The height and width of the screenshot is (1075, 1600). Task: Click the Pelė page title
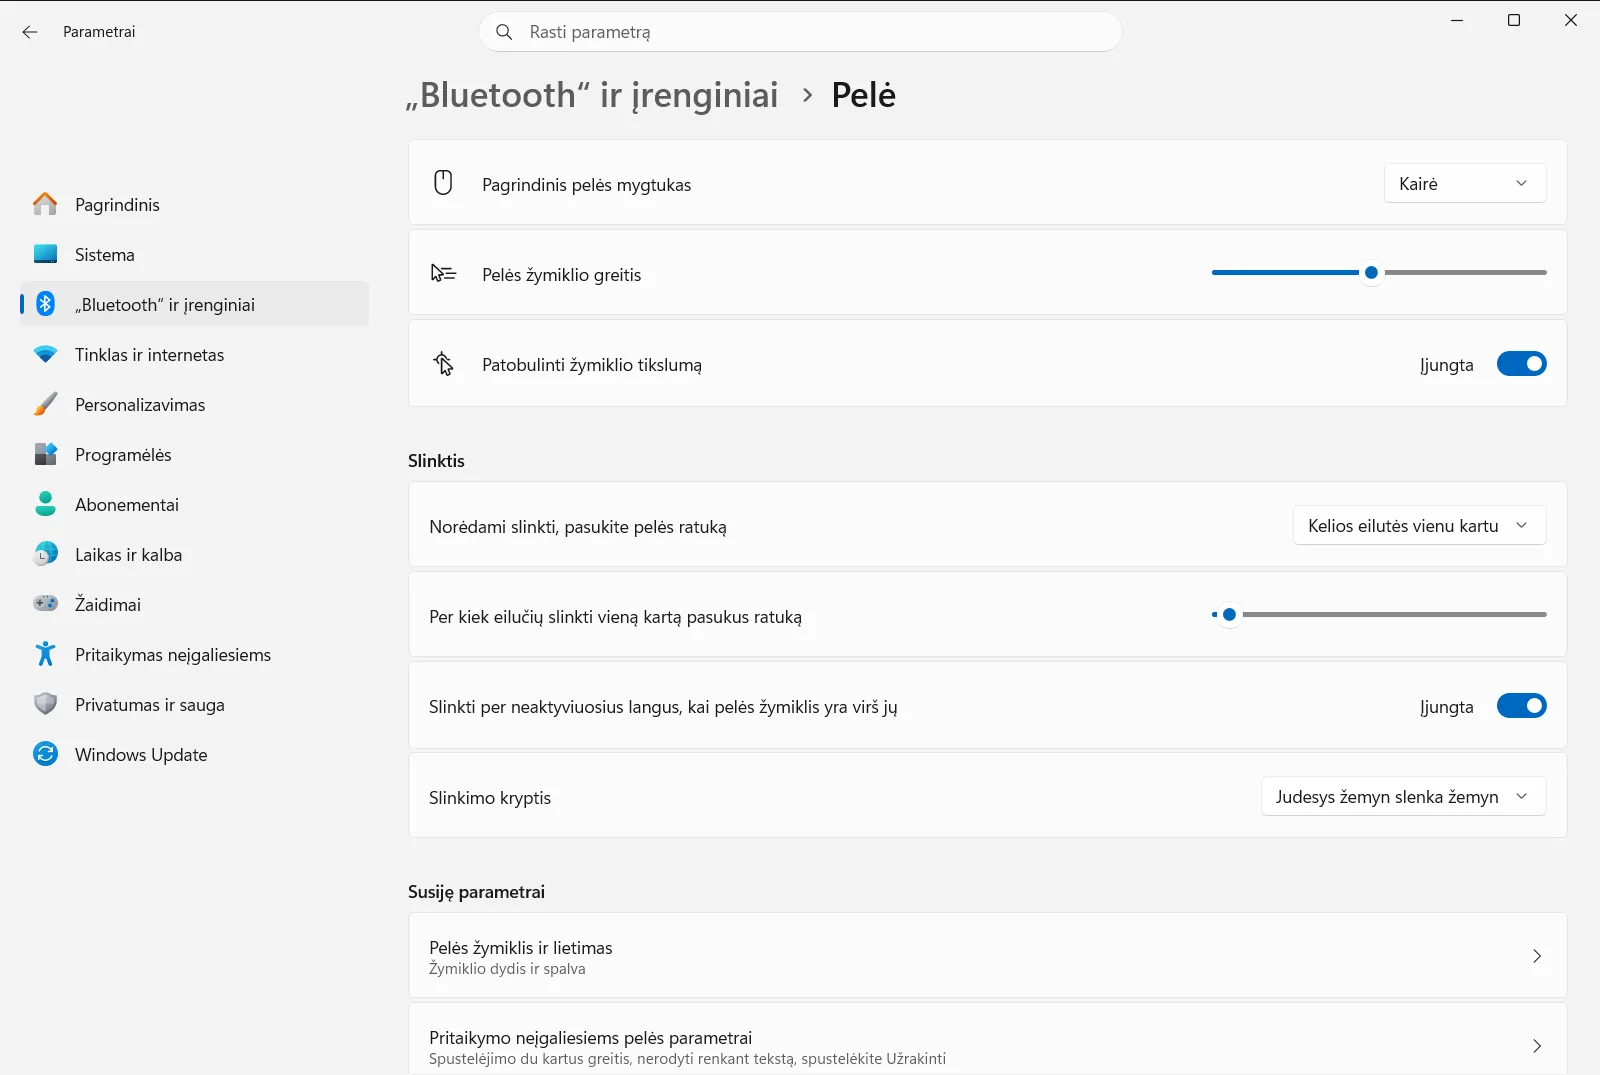tap(864, 95)
